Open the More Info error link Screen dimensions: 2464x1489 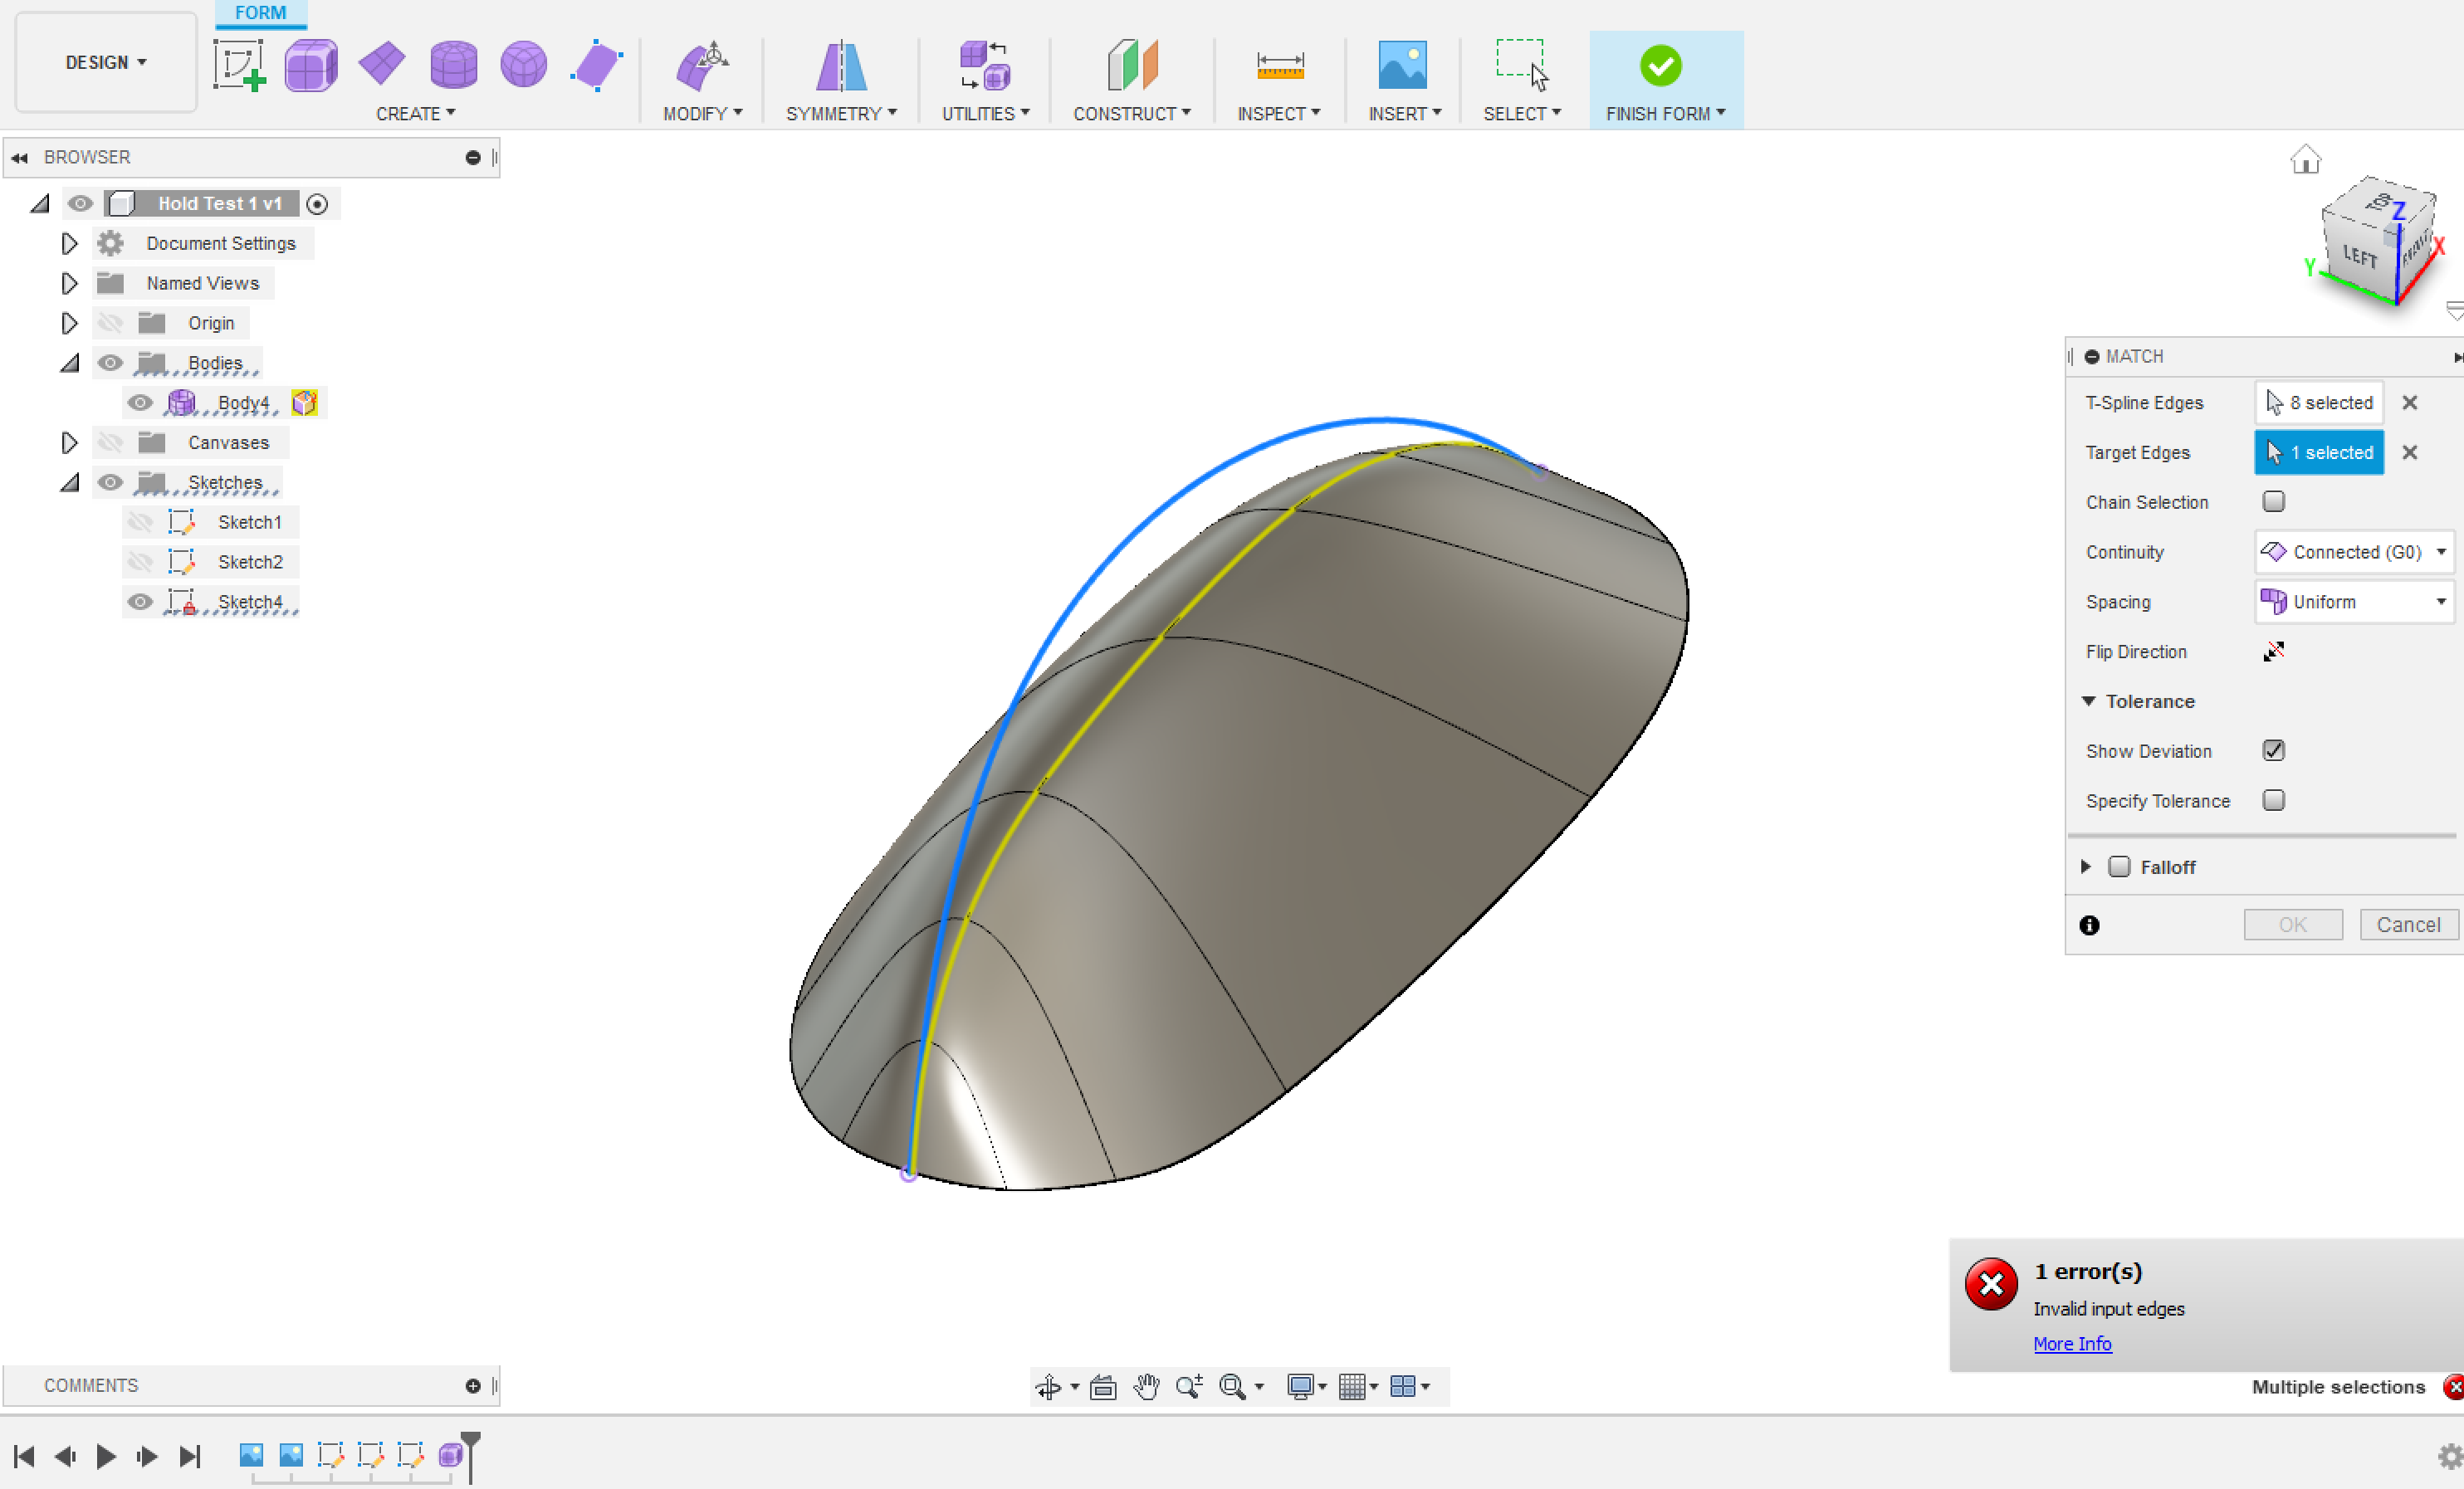tap(2072, 1344)
